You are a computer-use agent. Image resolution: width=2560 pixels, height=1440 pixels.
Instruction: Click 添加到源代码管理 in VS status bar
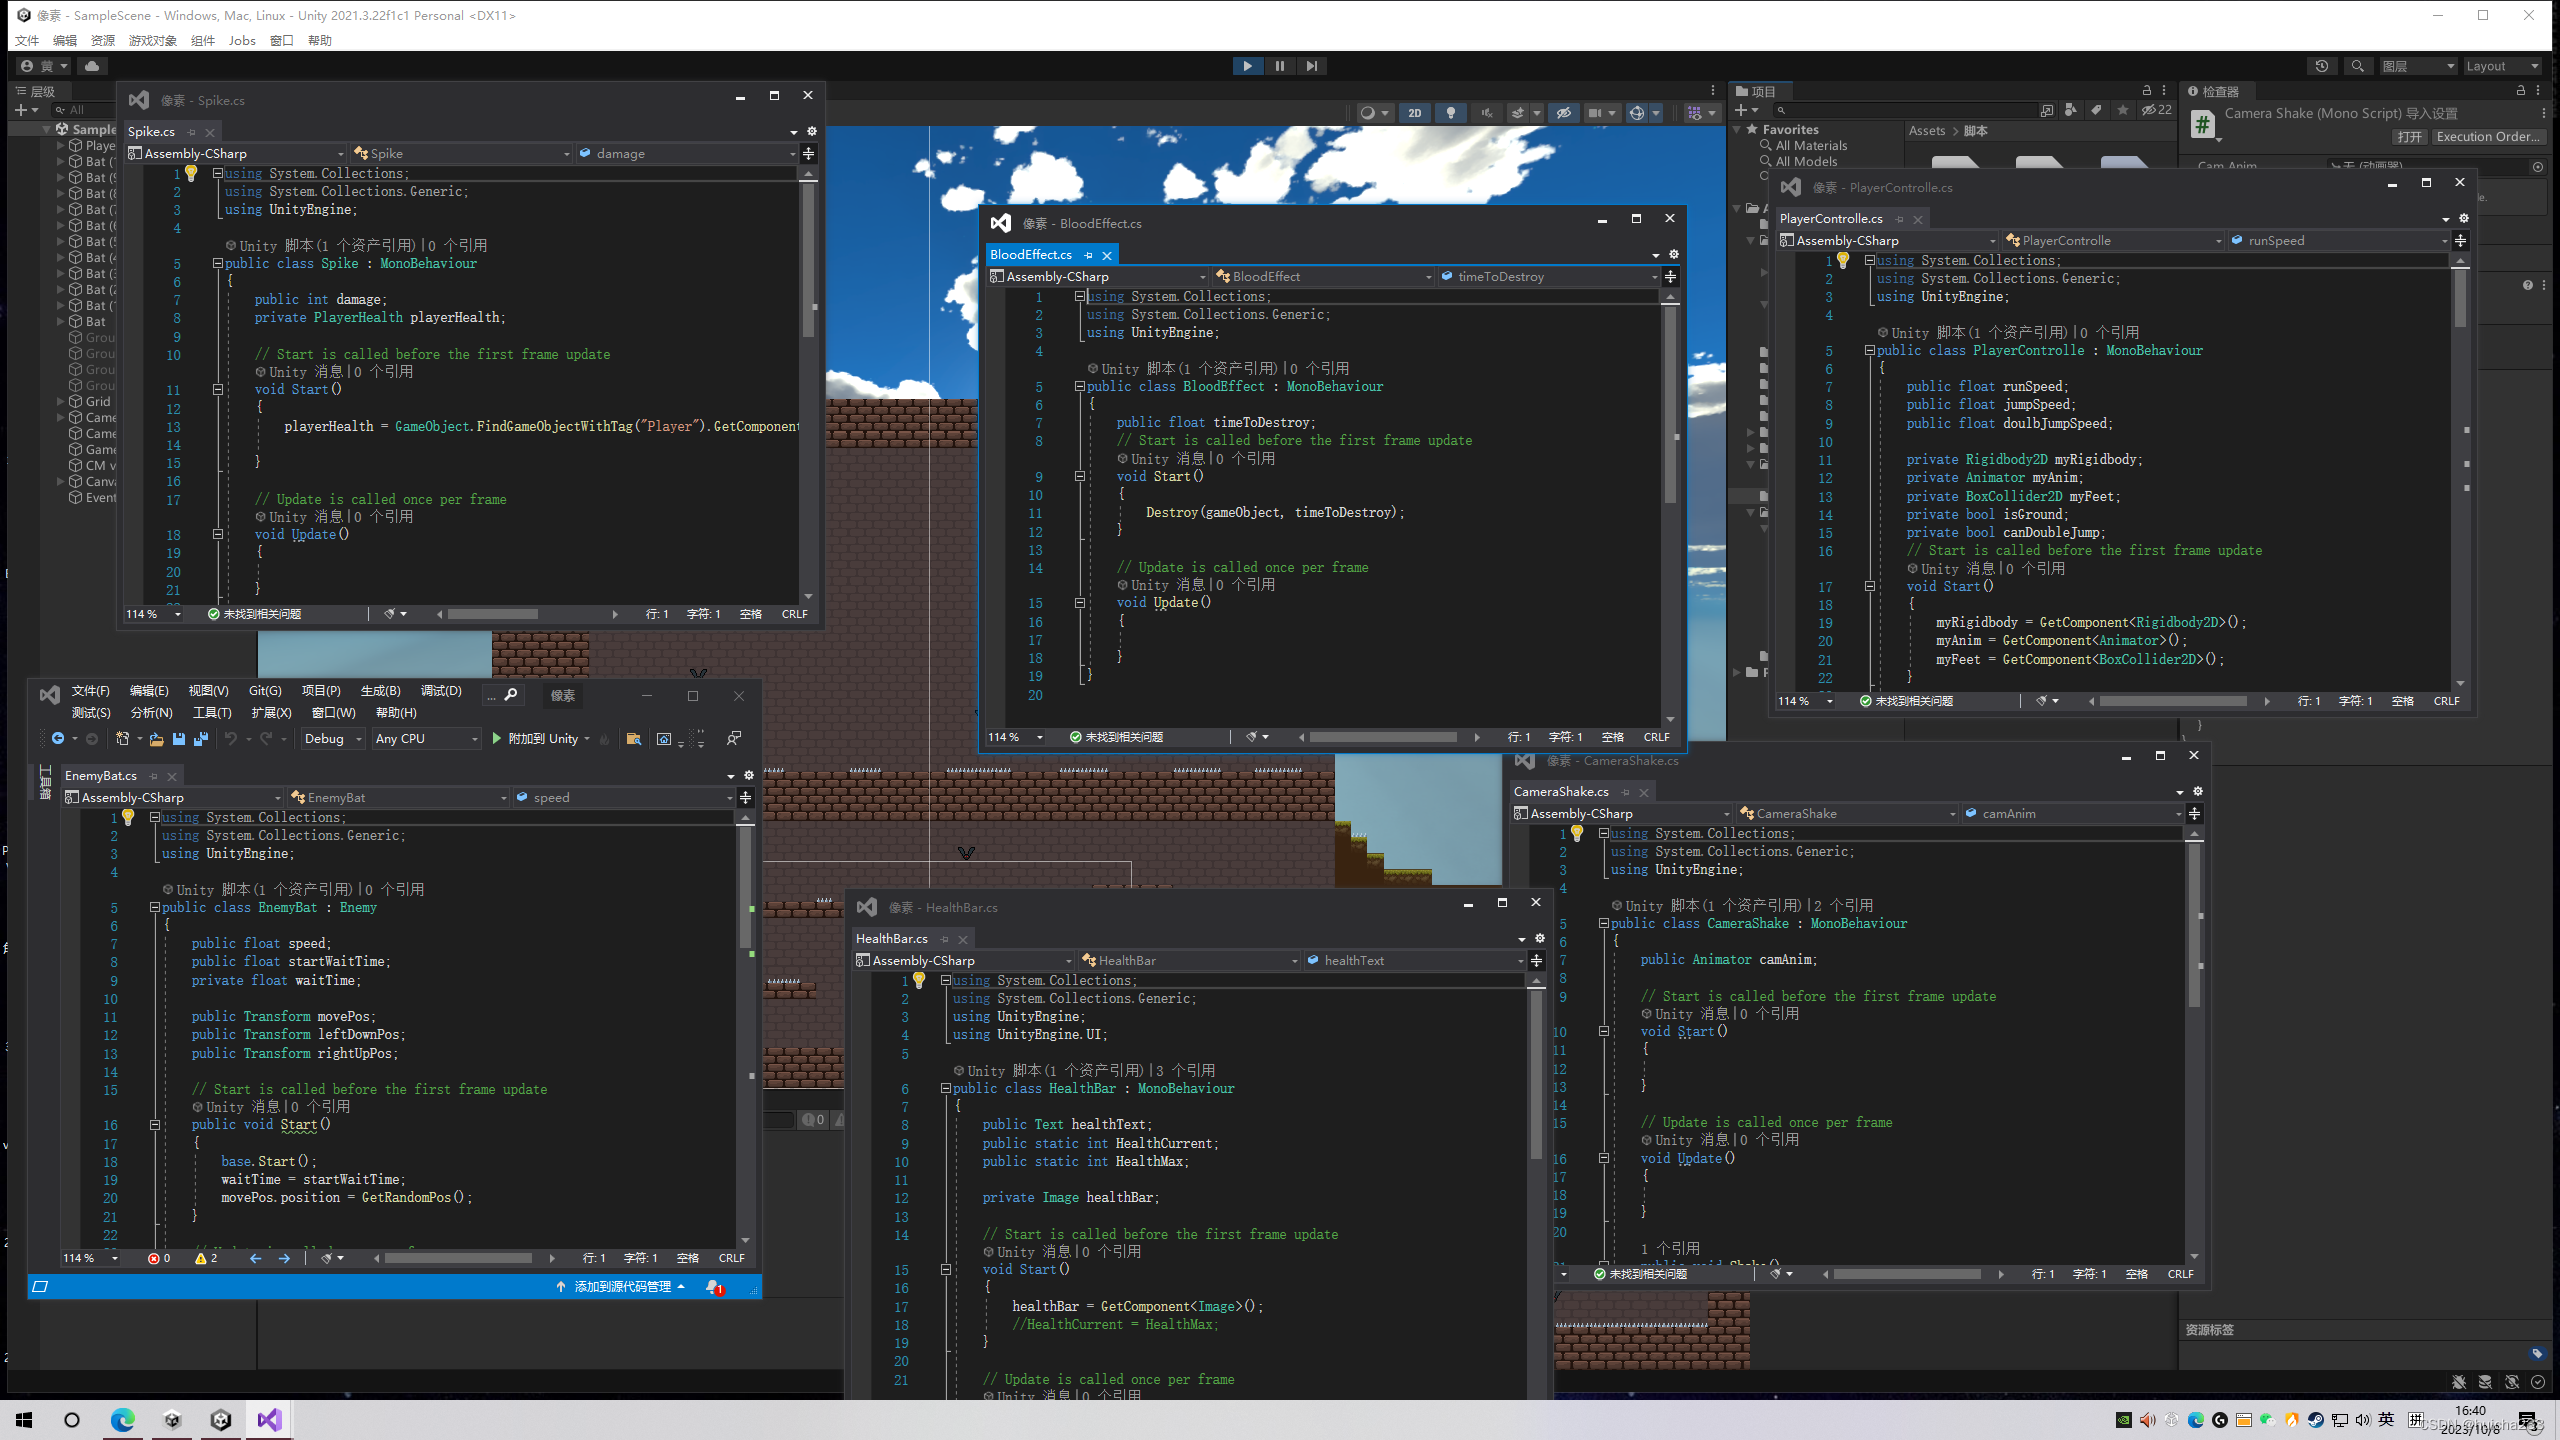click(621, 1287)
